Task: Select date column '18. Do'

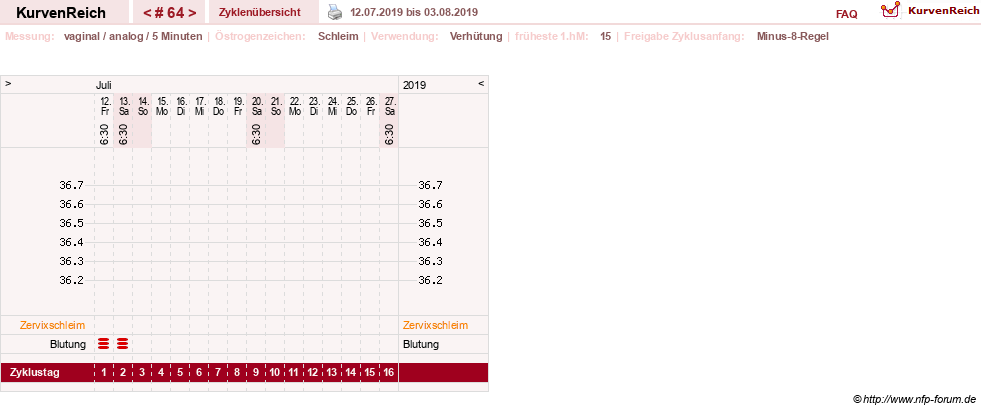Action: click(x=218, y=106)
